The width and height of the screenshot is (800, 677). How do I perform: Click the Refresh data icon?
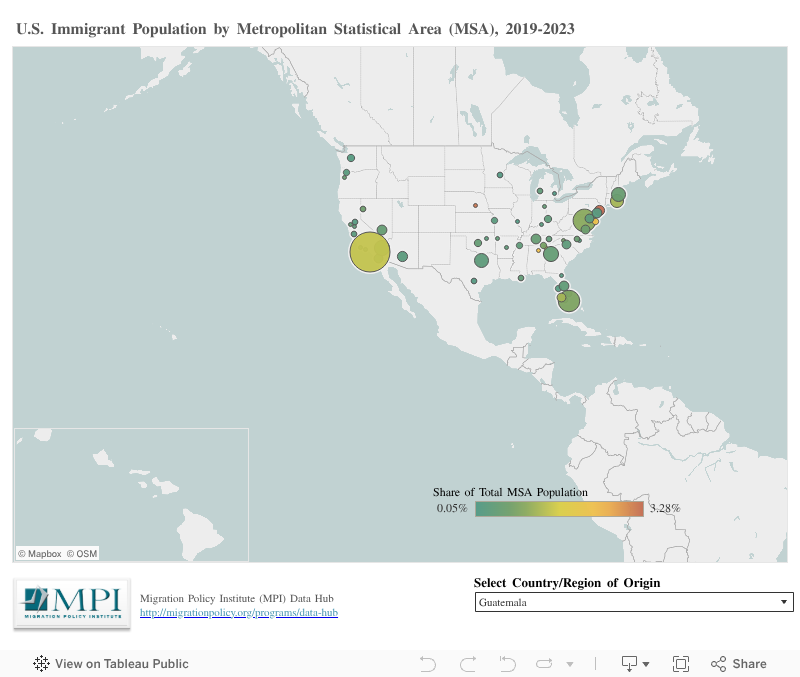tap(544, 663)
